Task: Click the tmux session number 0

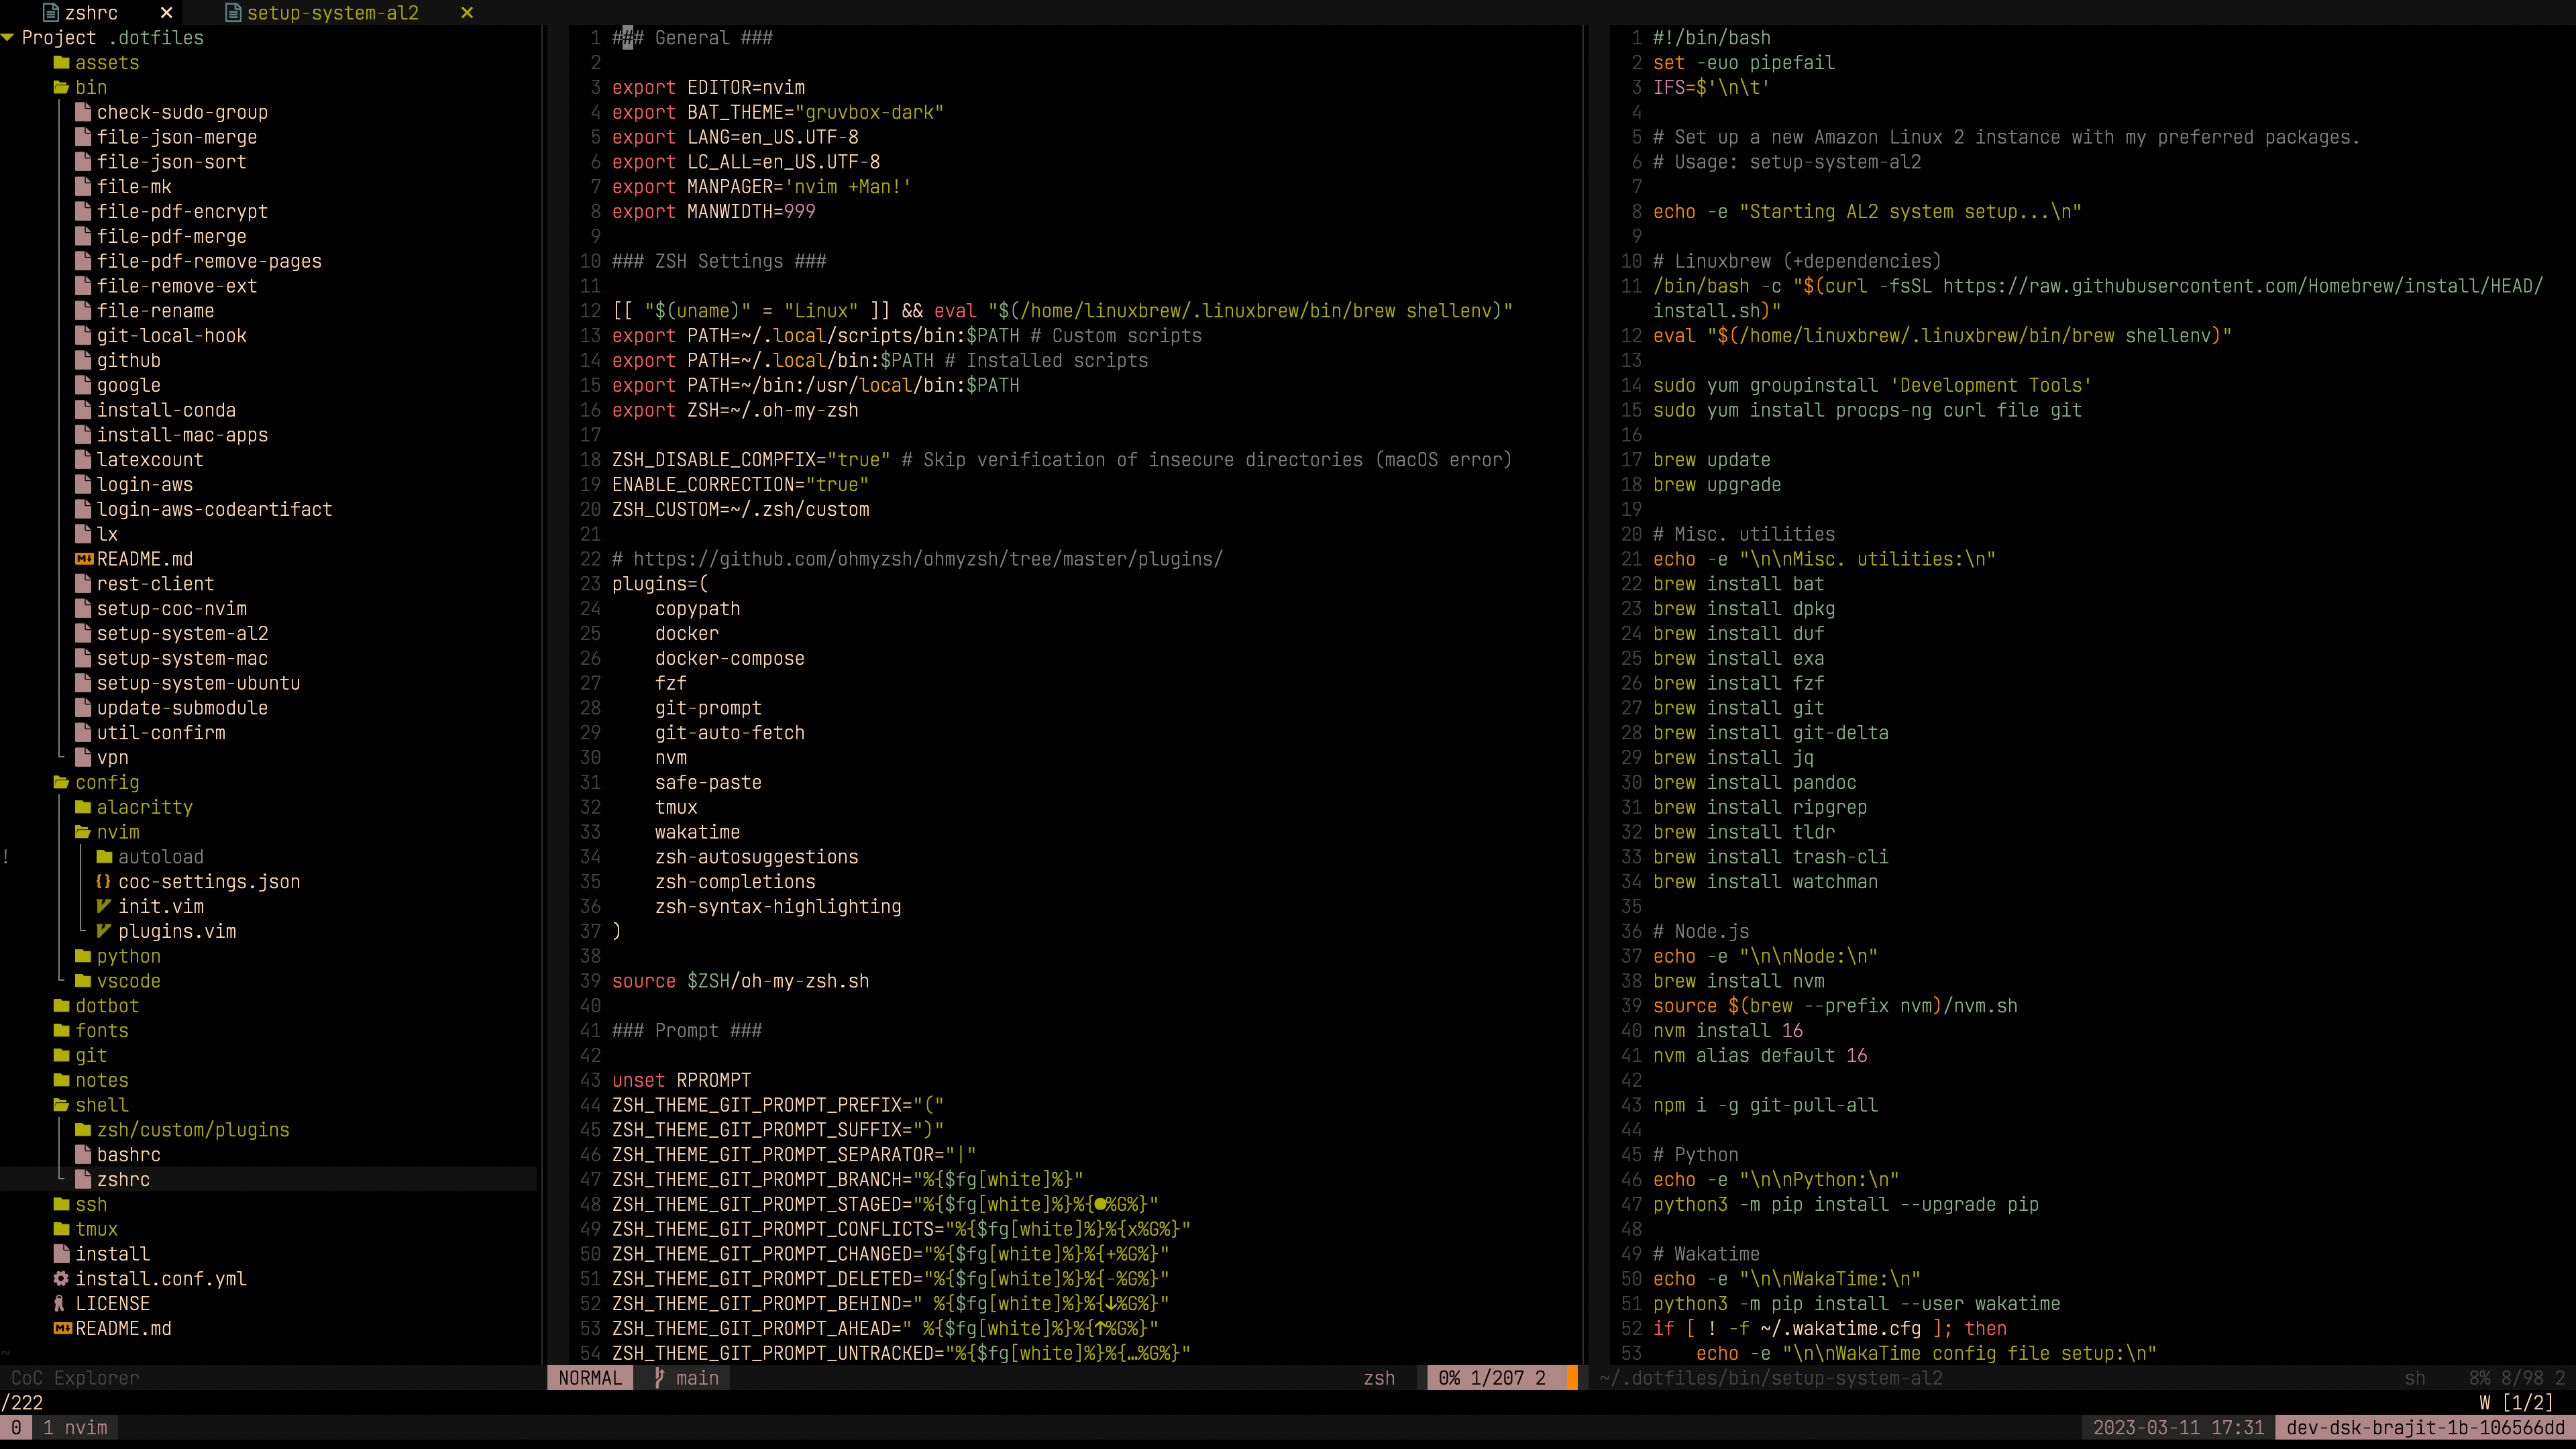Action: click(x=16, y=1428)
